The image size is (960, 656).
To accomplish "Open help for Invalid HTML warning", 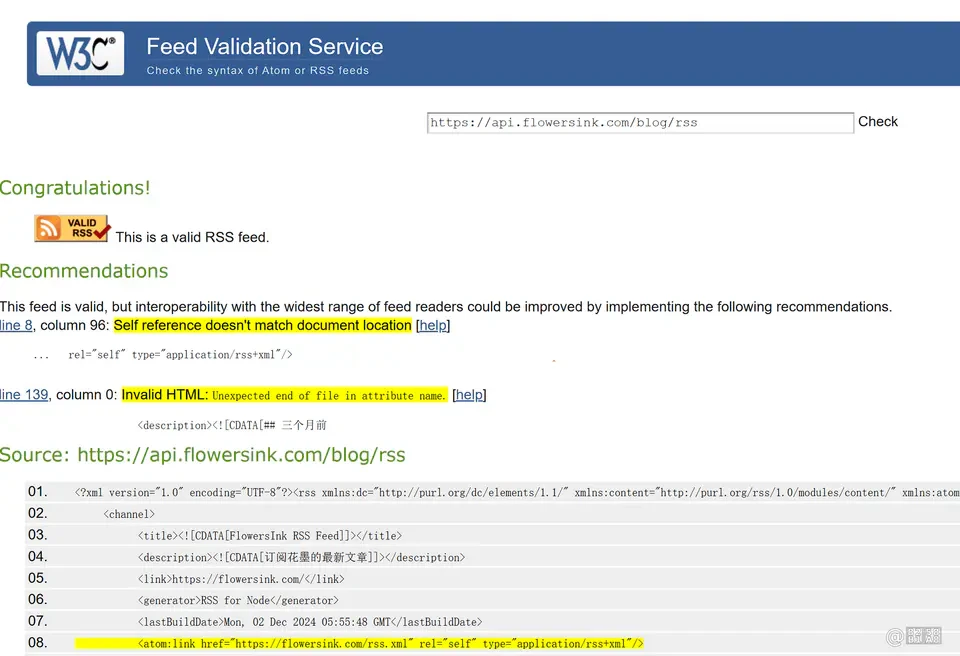I will pyautogui.click(x=469, y=395).
